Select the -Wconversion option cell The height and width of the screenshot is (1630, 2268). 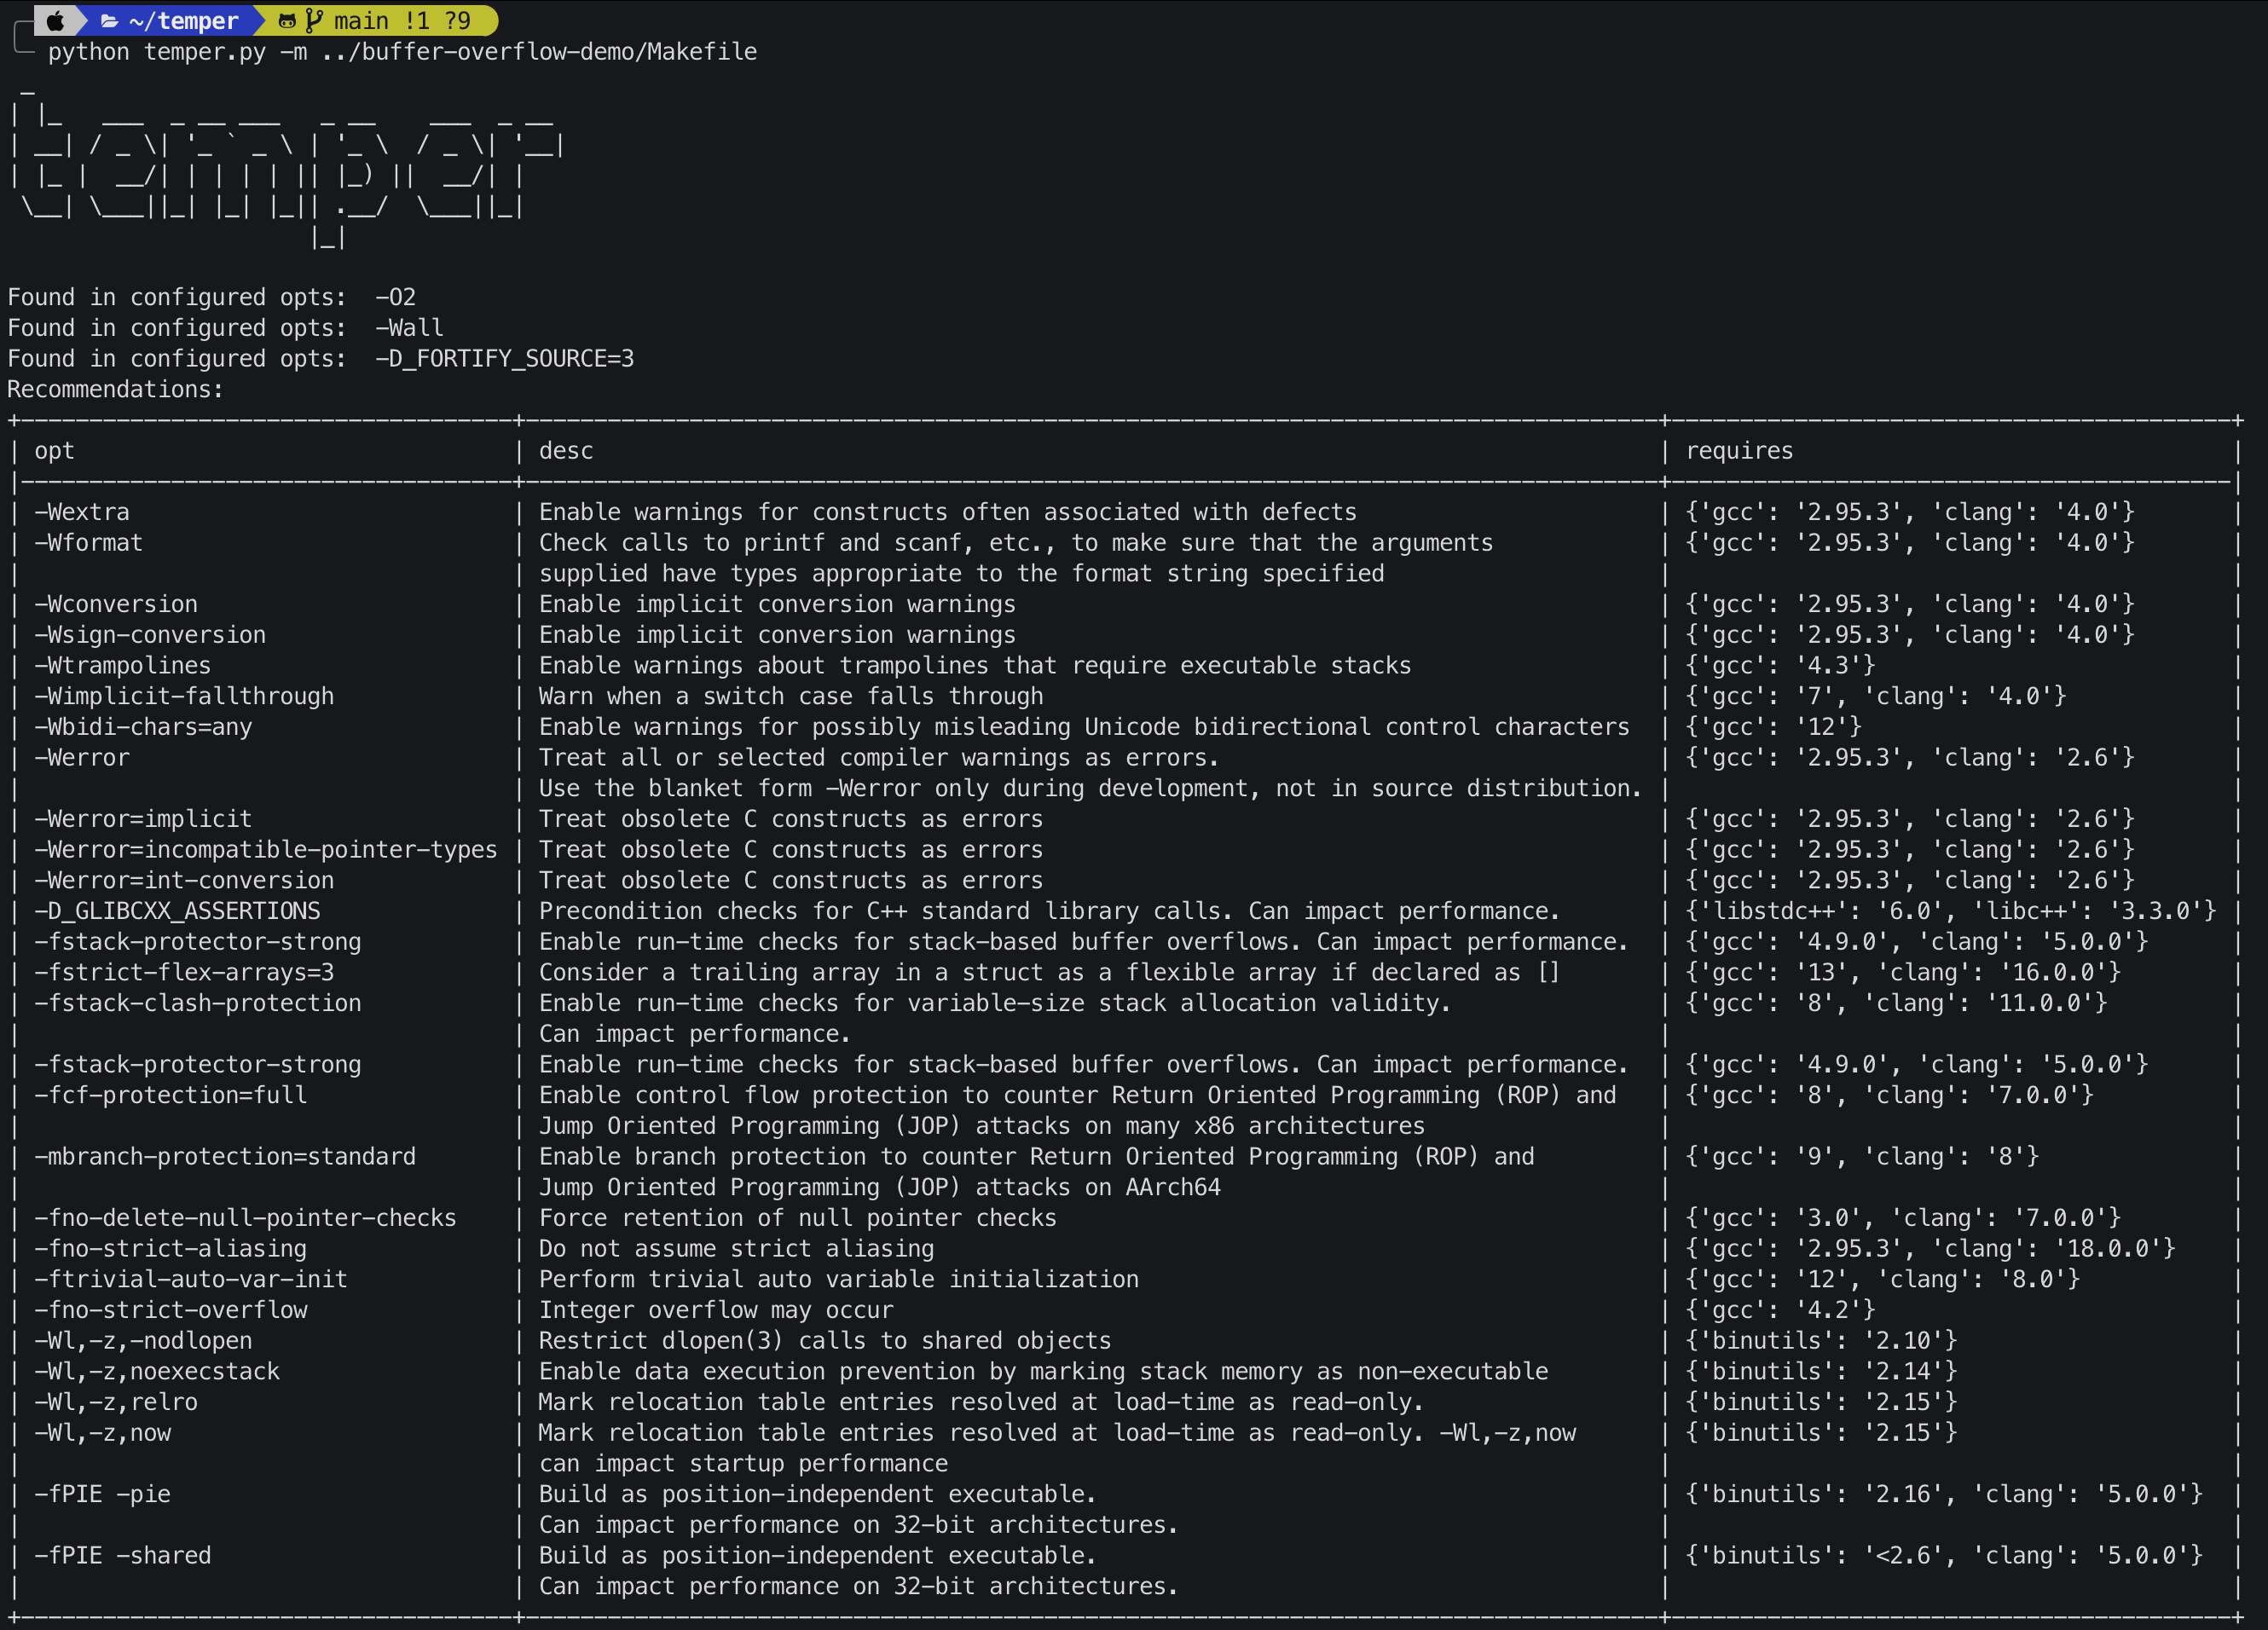point(116,604)
